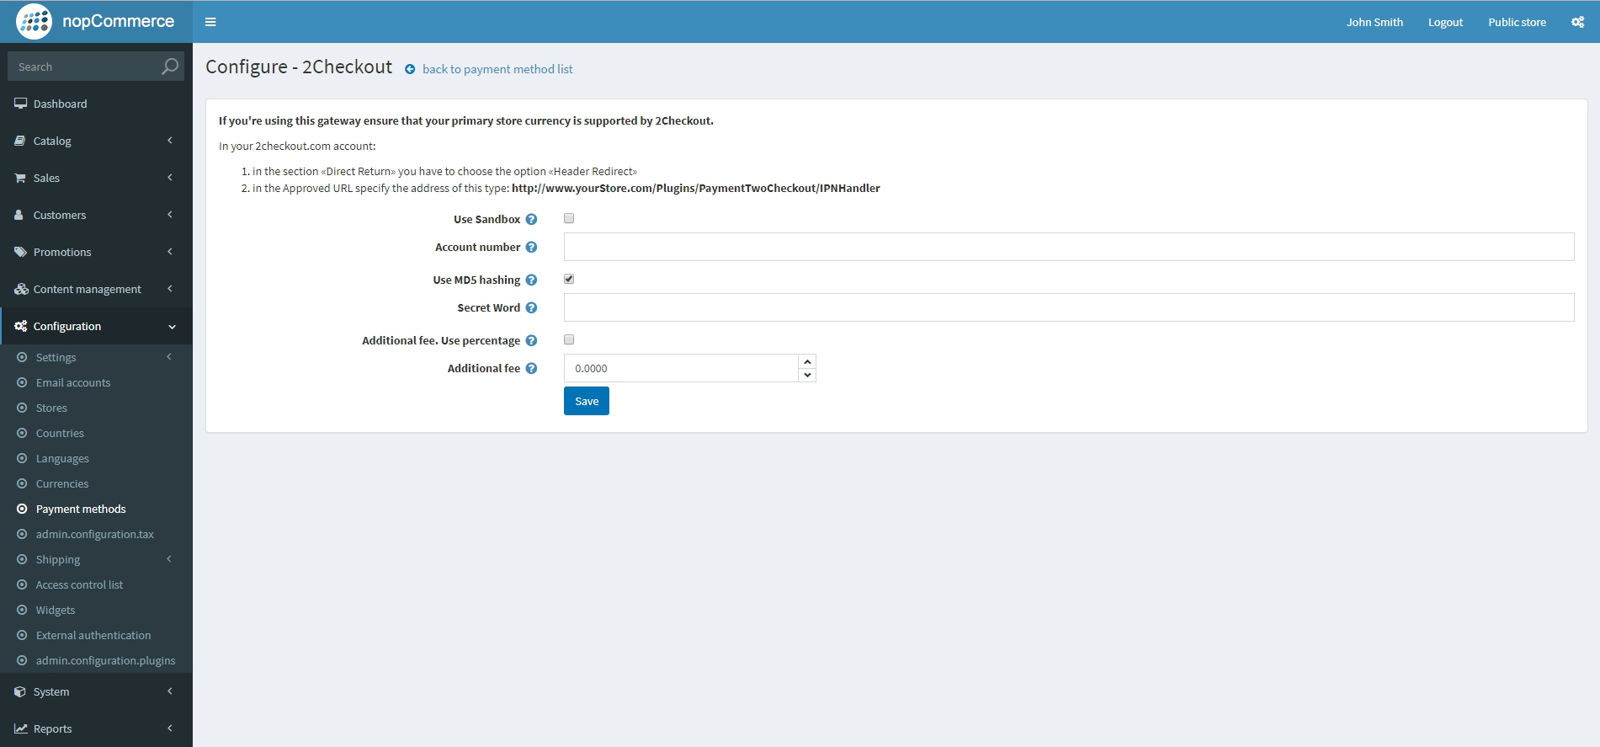
Task: Click the circle icon beside Widgets
Action: click(22, 610)
